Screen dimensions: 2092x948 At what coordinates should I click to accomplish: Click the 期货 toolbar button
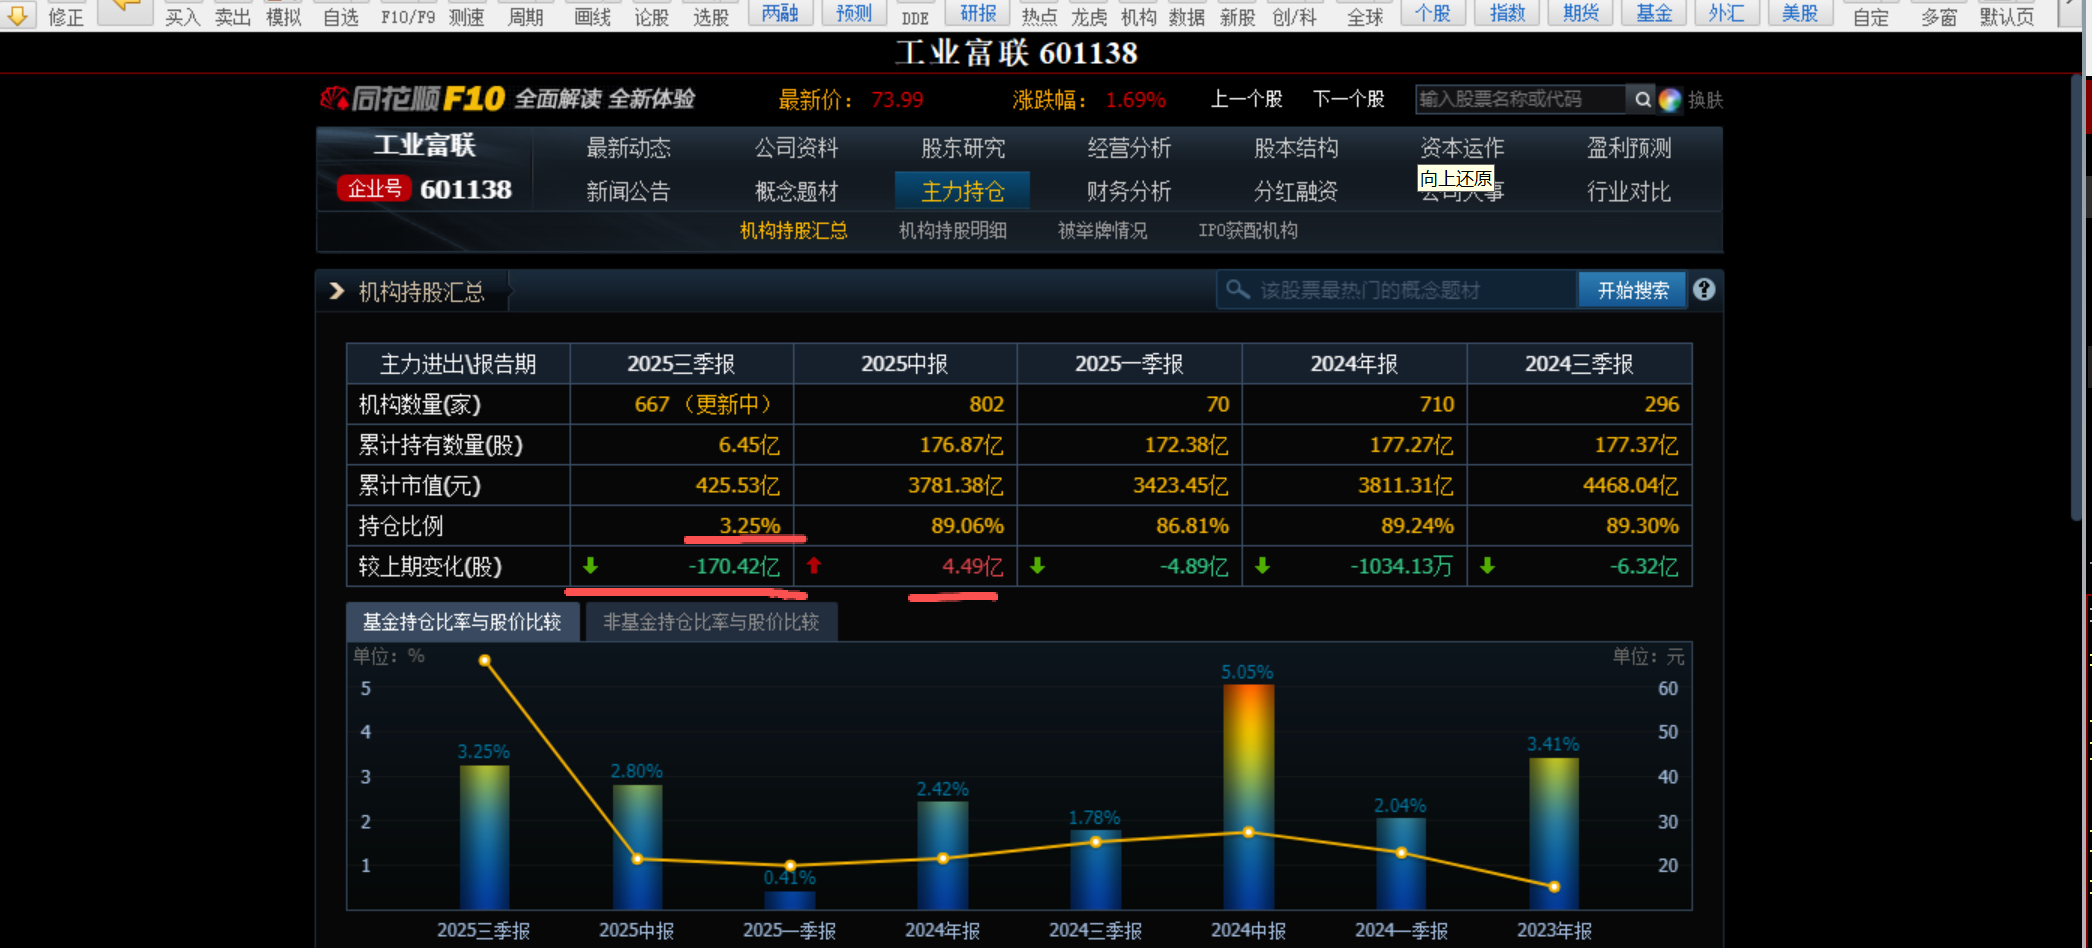tap(1581, 13)
